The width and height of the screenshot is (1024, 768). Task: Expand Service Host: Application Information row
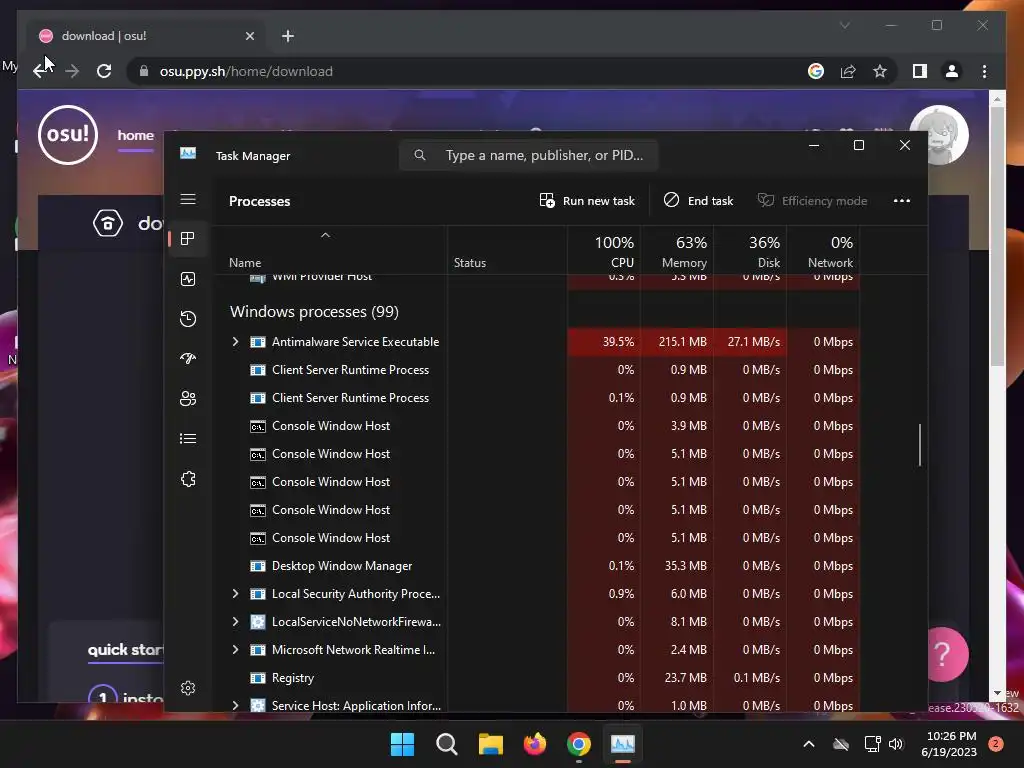point(235,705)
